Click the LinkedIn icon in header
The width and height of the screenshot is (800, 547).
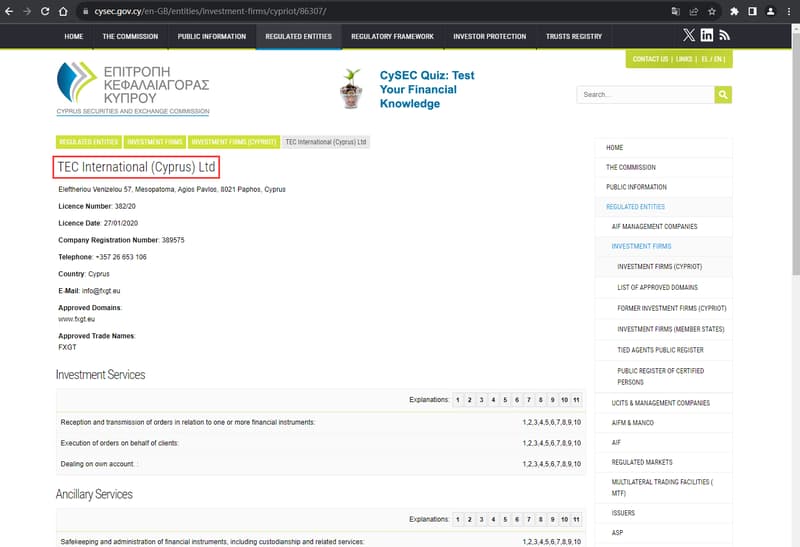click(x=707, y=35)
